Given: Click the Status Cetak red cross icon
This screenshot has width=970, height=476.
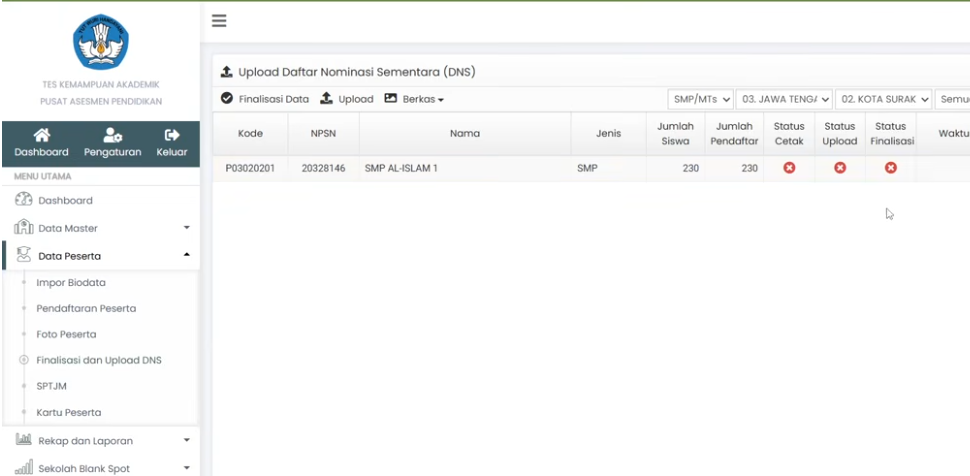Looking at the screenshot, I should click(x=789, y=168).
